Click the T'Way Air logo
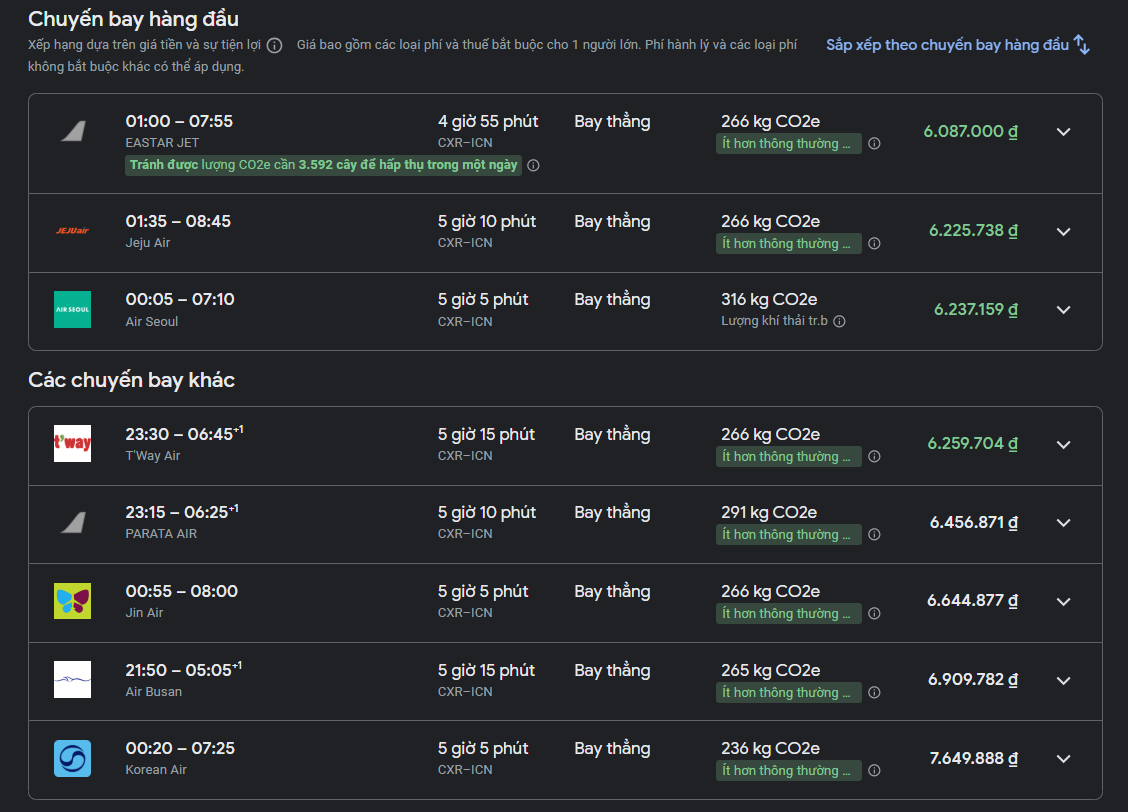Screen dimensions: 1128x812 (72, 444)
